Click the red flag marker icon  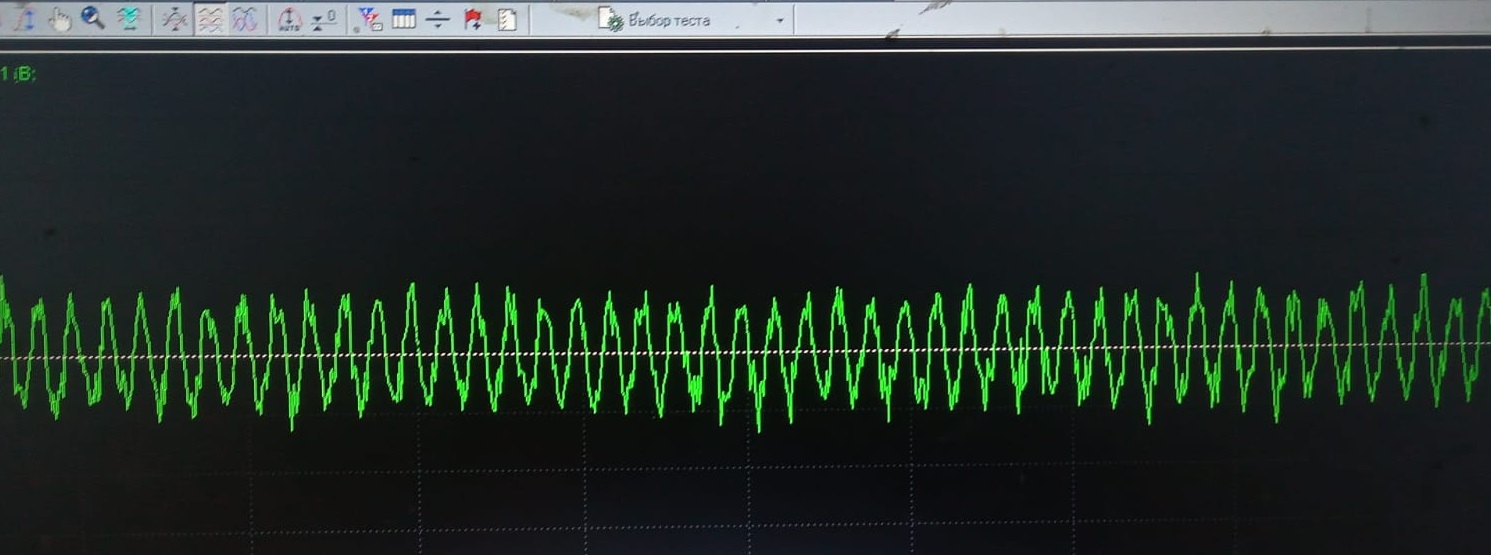473,19
